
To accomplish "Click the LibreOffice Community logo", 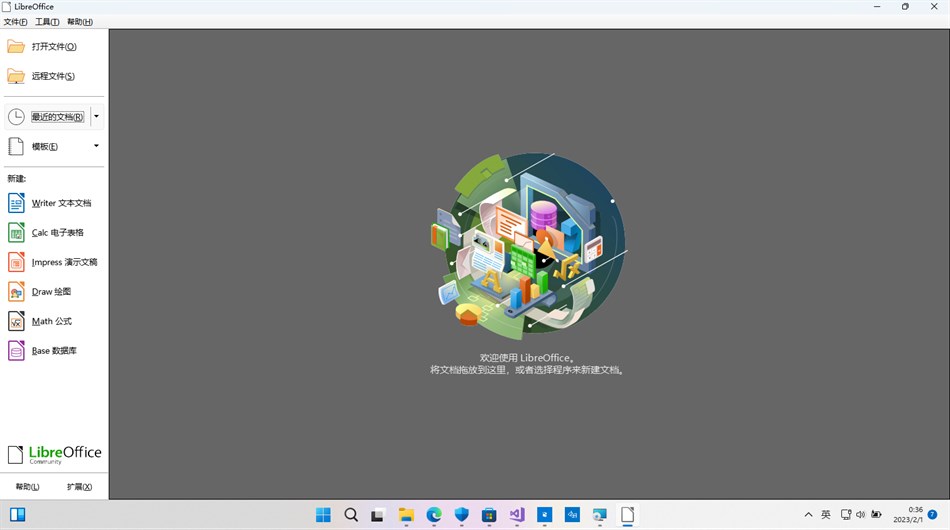I will coord(54,455).
